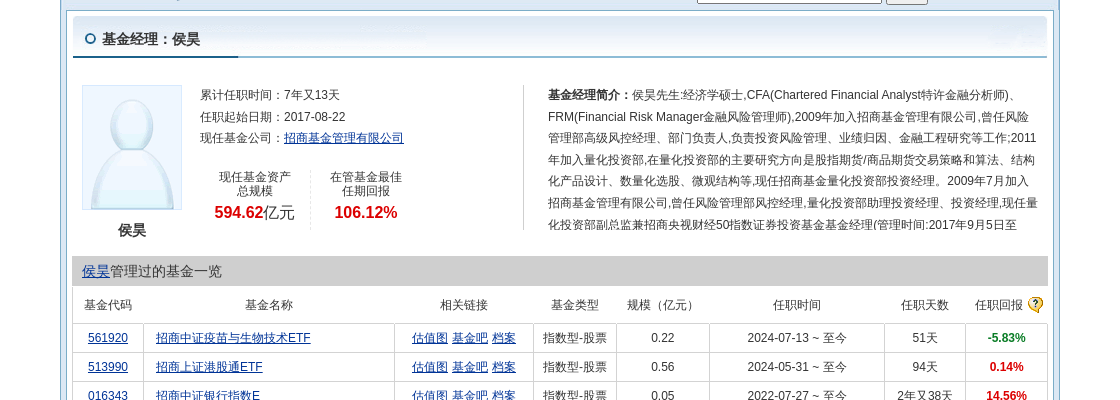The image size is (1120, 400).
Task: Open 估值图 for fund 513990
Action: point(430,367)
